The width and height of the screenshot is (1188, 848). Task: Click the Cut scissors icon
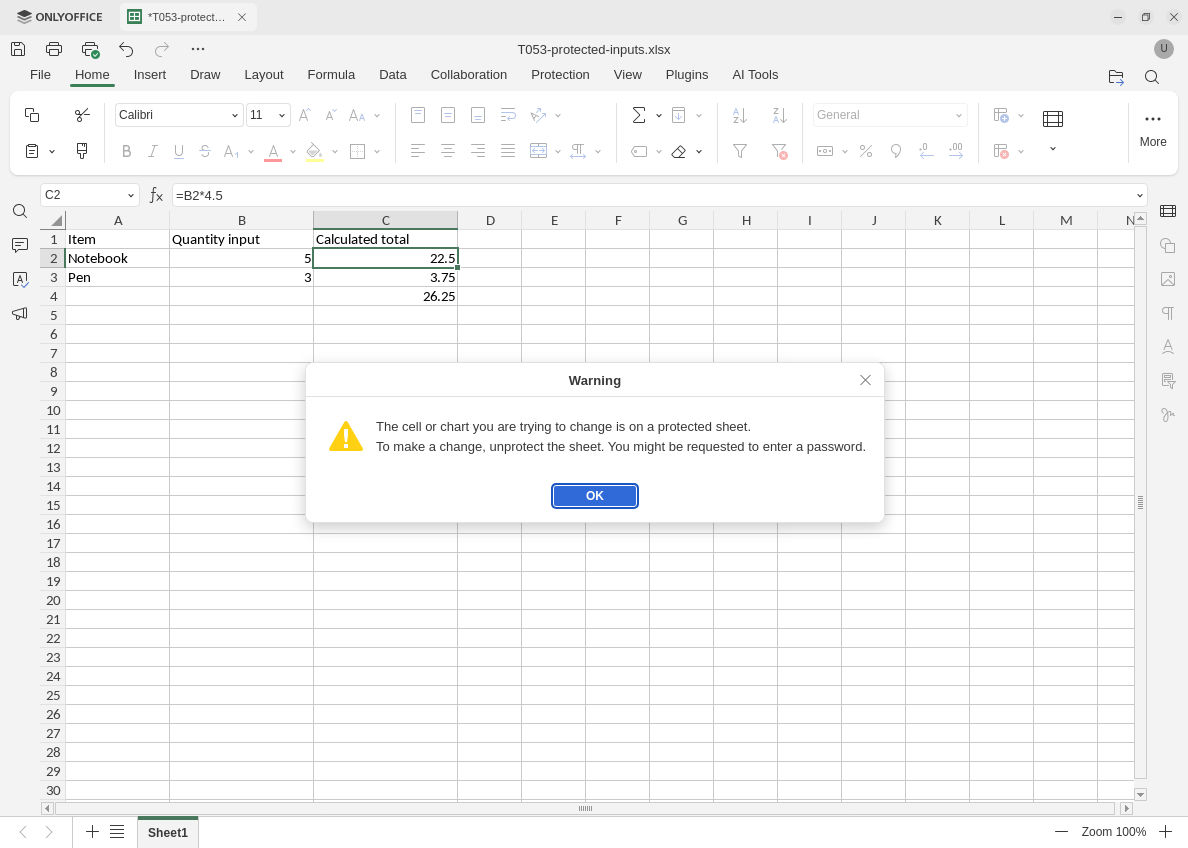(x=83, y=114)
